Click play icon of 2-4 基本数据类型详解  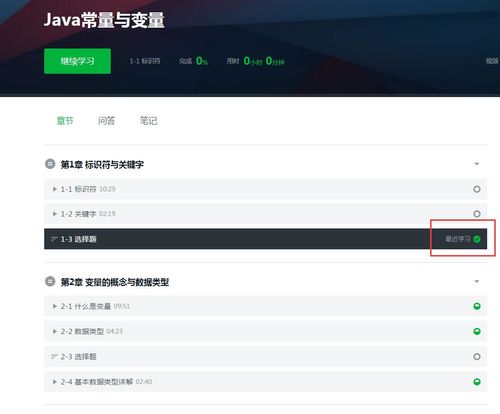(x=55, y=382)
